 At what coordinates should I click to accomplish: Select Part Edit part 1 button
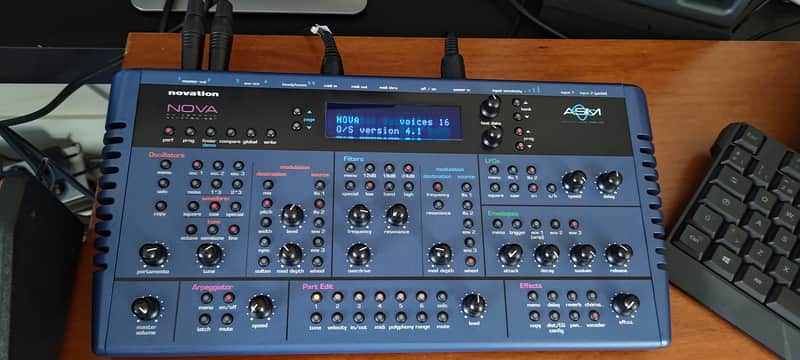(x=316, y=297)
